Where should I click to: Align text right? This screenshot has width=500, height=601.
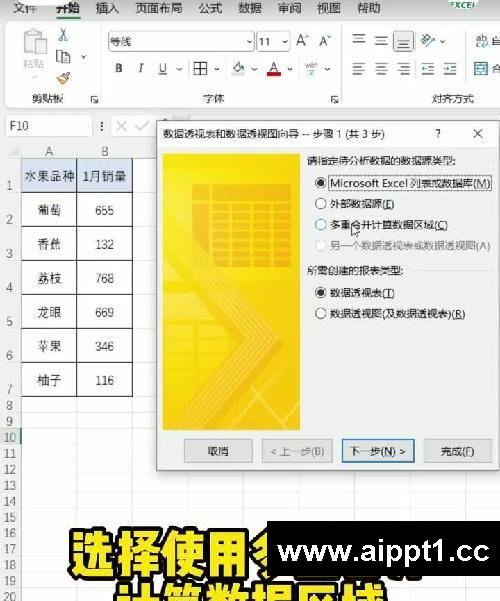[x=403, y=69]
